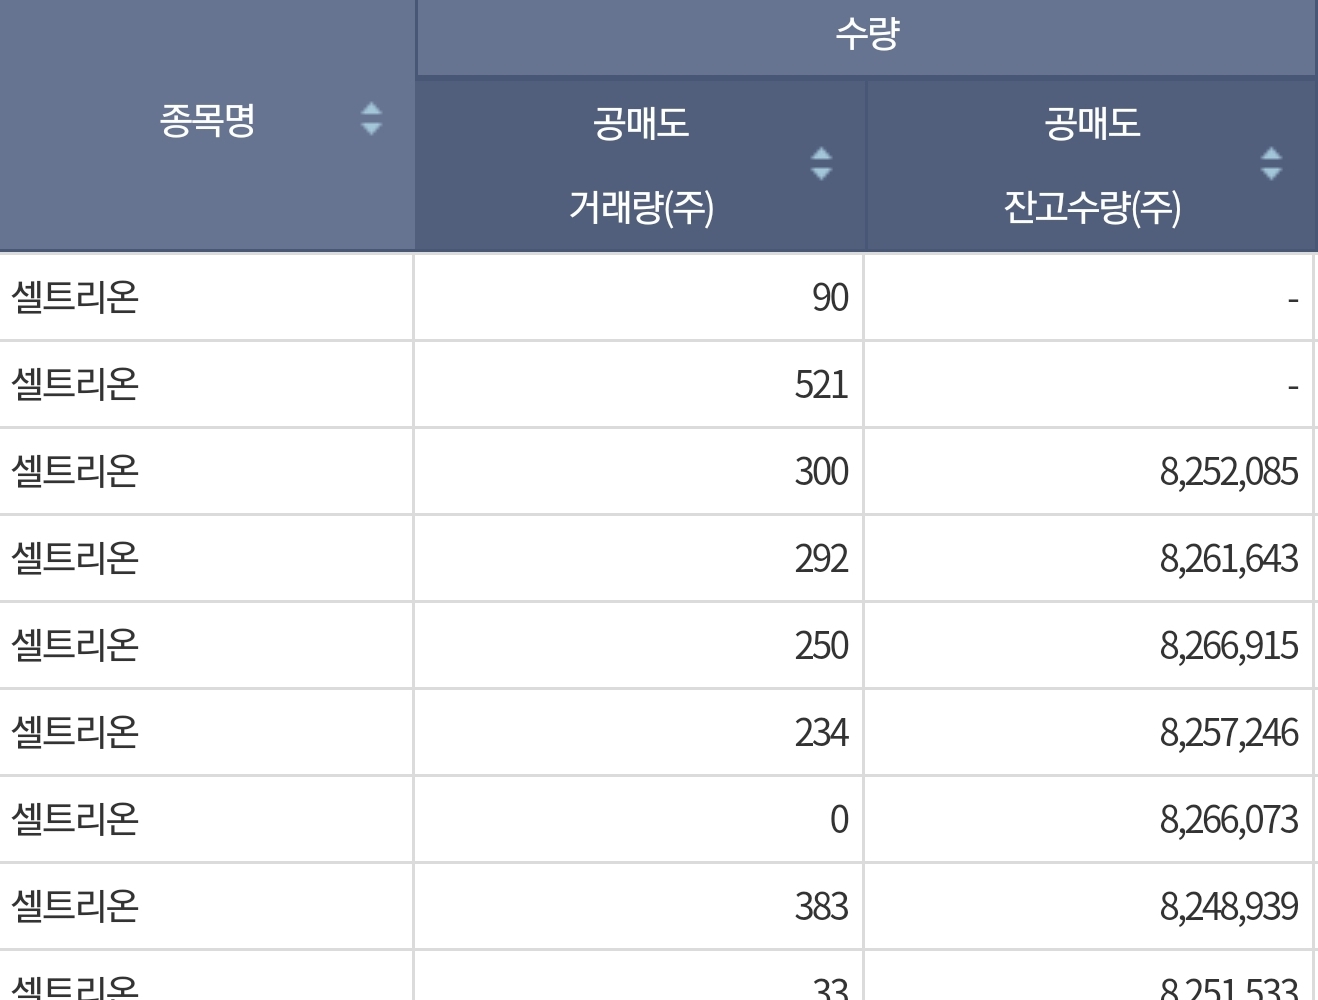The width and height of the screenshot is (1318, 1000).
Task: Click the 수량 group header
Action: 866,37
